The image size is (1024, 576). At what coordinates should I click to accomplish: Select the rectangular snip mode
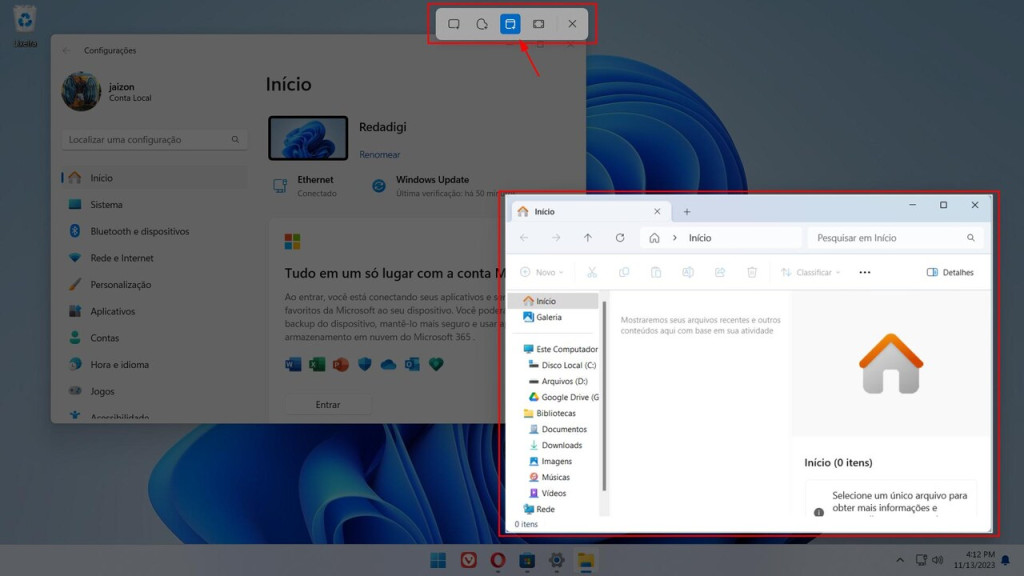click(x=453, y=23)
